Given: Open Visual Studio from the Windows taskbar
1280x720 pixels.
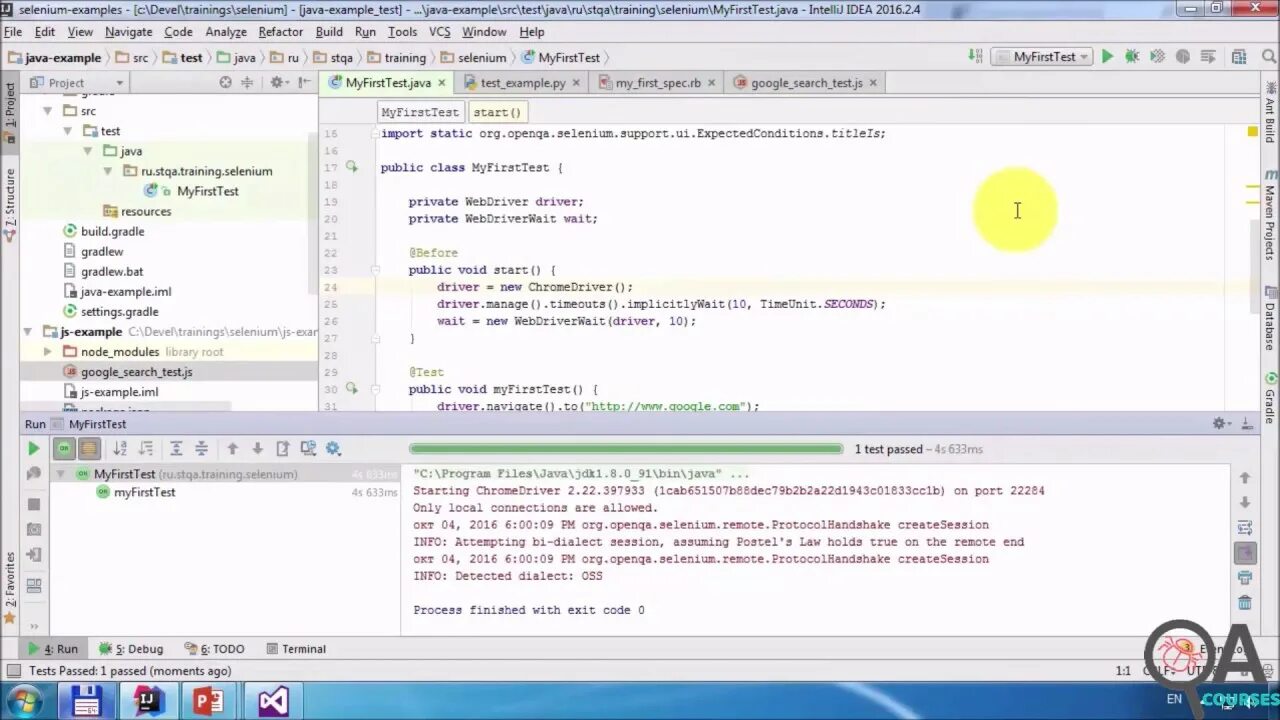Looking at the screenshot, I should 272,701.
